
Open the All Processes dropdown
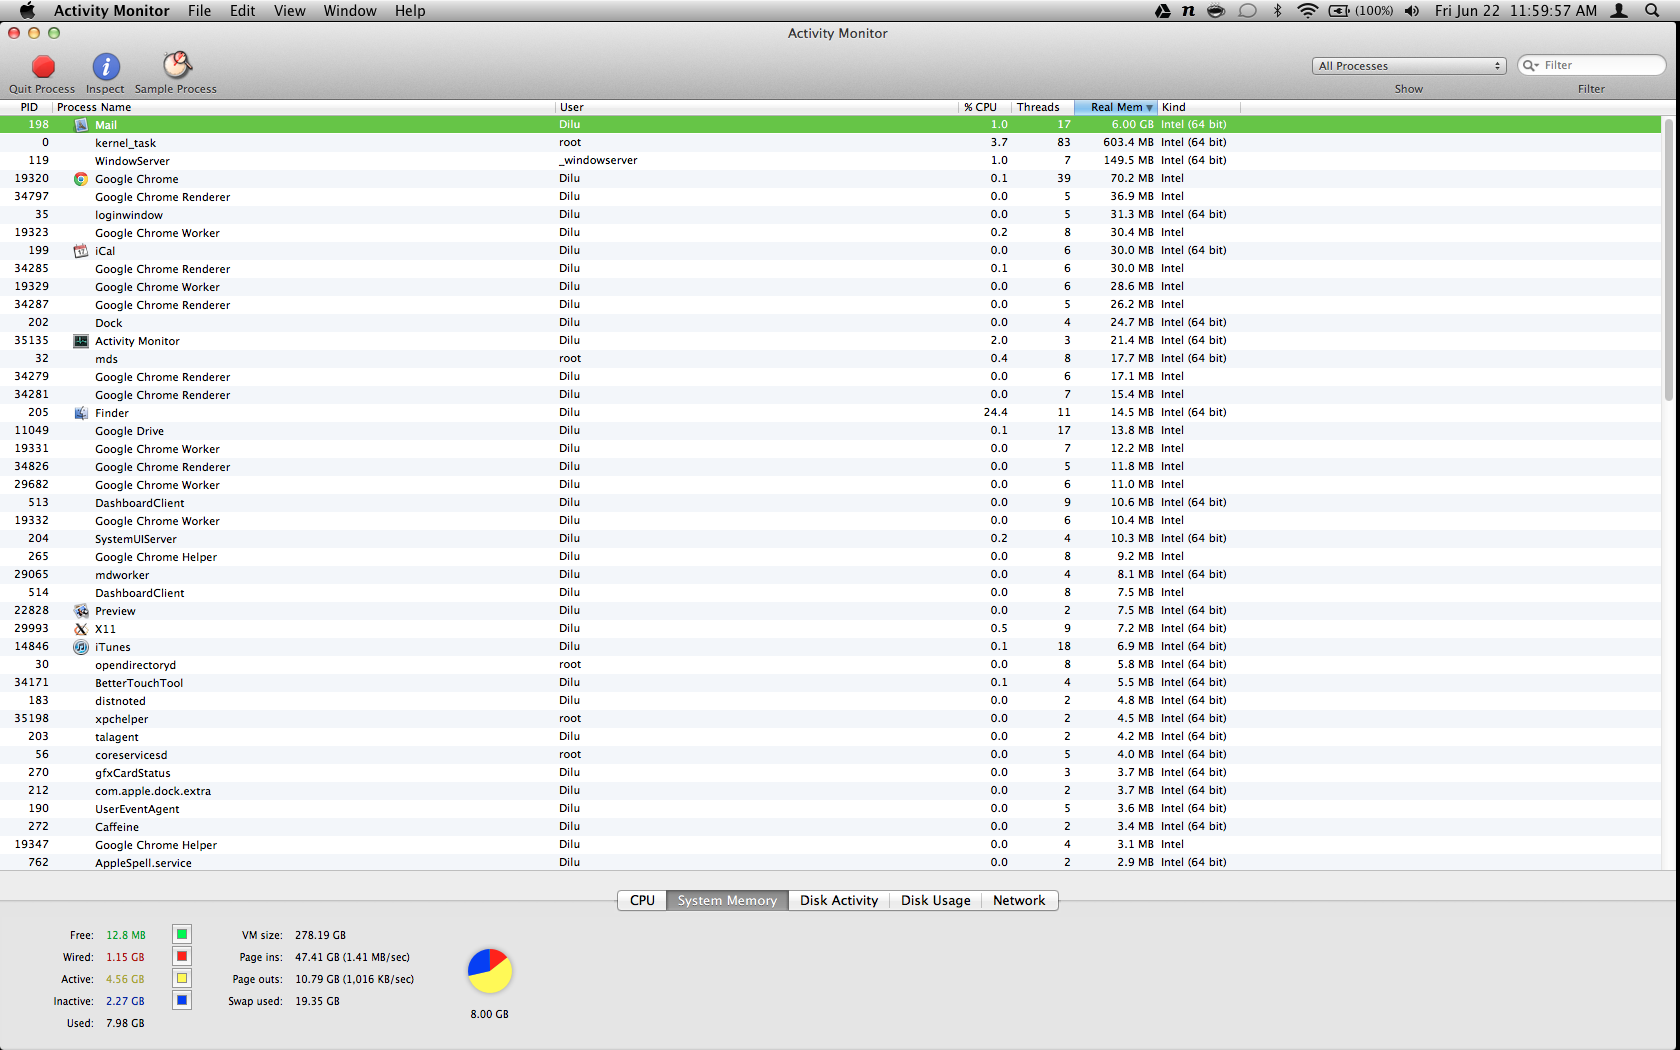(x=1409, y=66)
